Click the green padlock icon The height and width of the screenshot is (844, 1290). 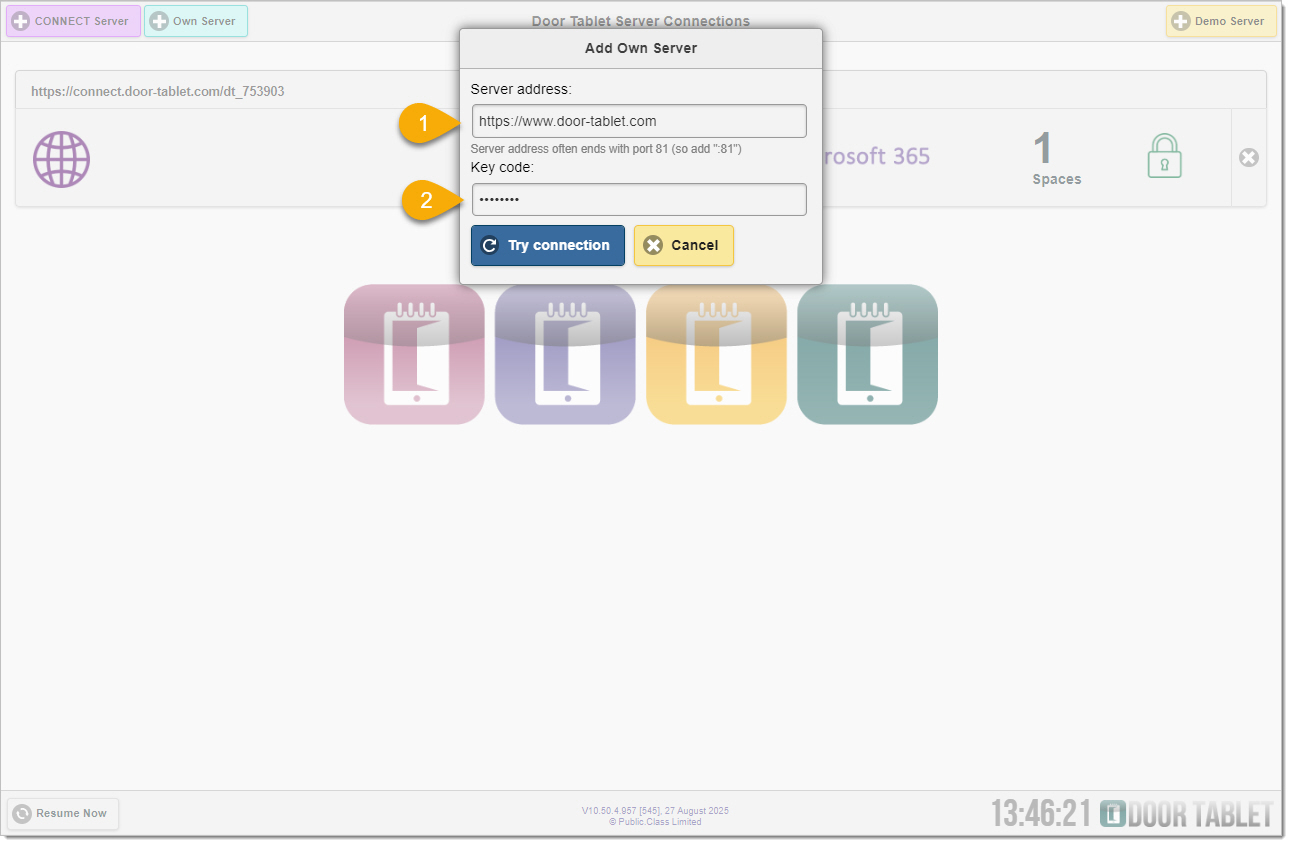[x=1164, y=157]
